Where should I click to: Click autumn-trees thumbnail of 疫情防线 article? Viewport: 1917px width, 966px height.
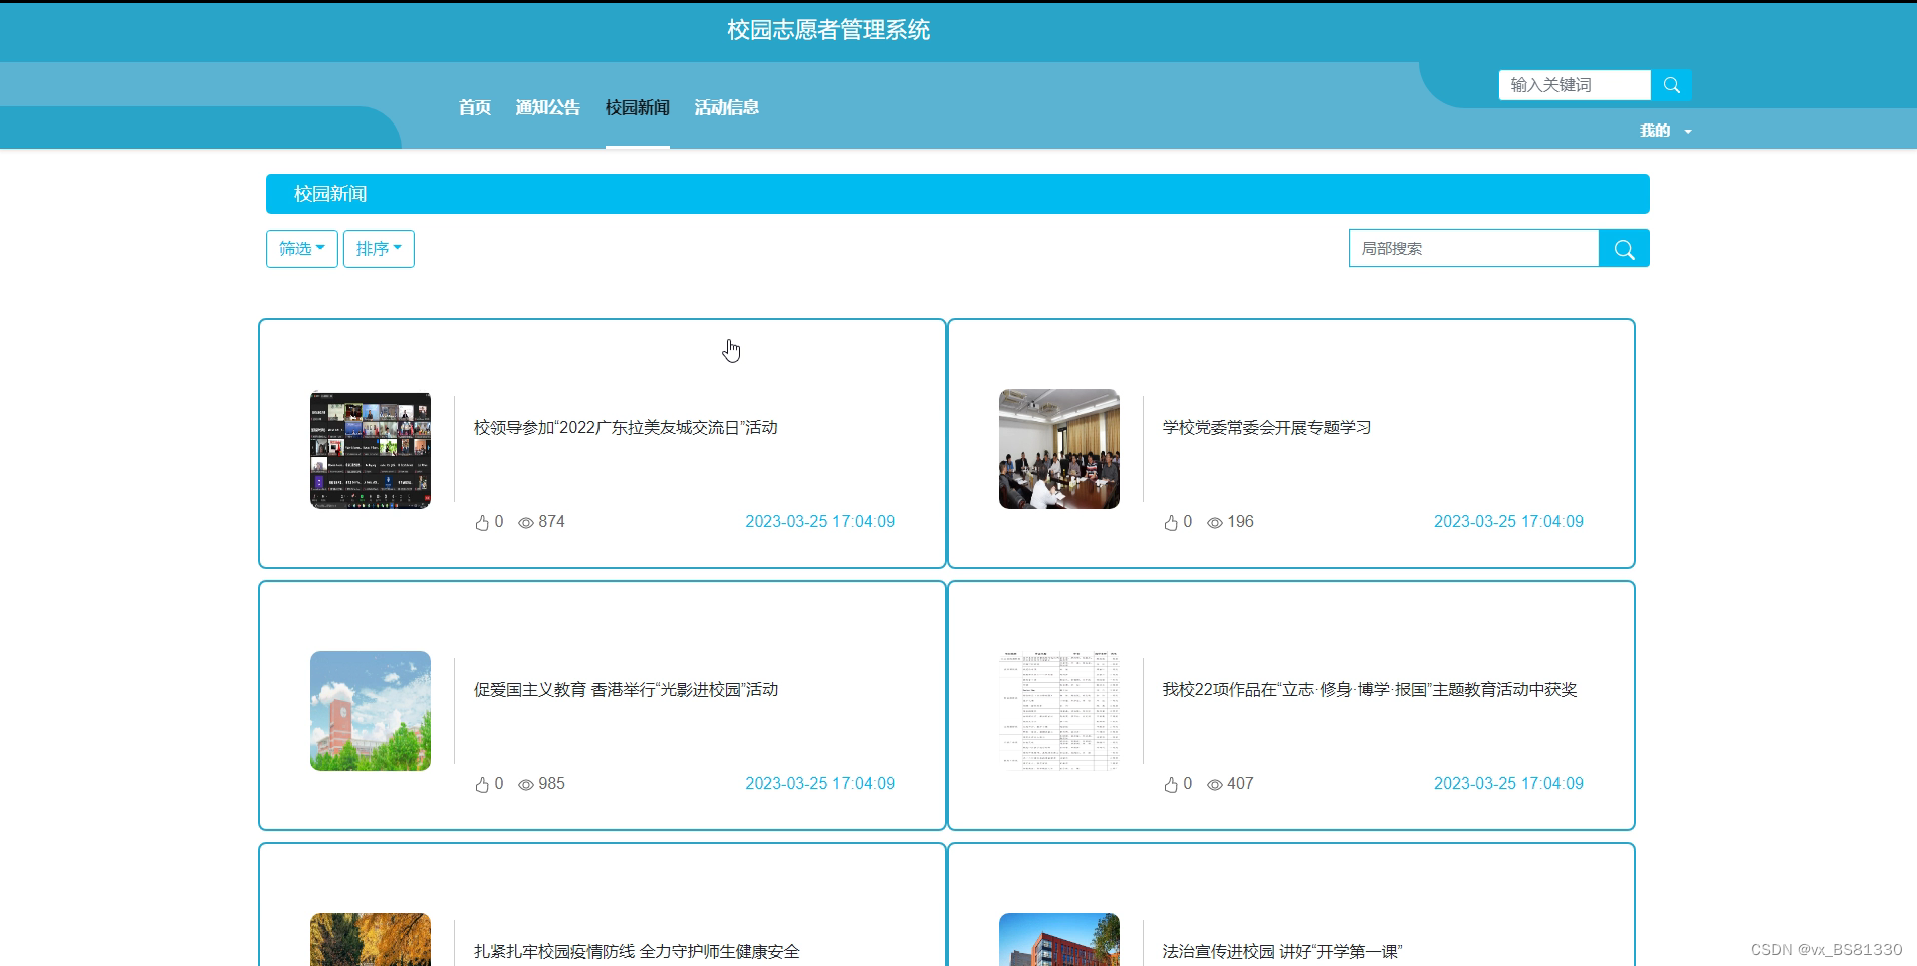click(x=370, y=939)
